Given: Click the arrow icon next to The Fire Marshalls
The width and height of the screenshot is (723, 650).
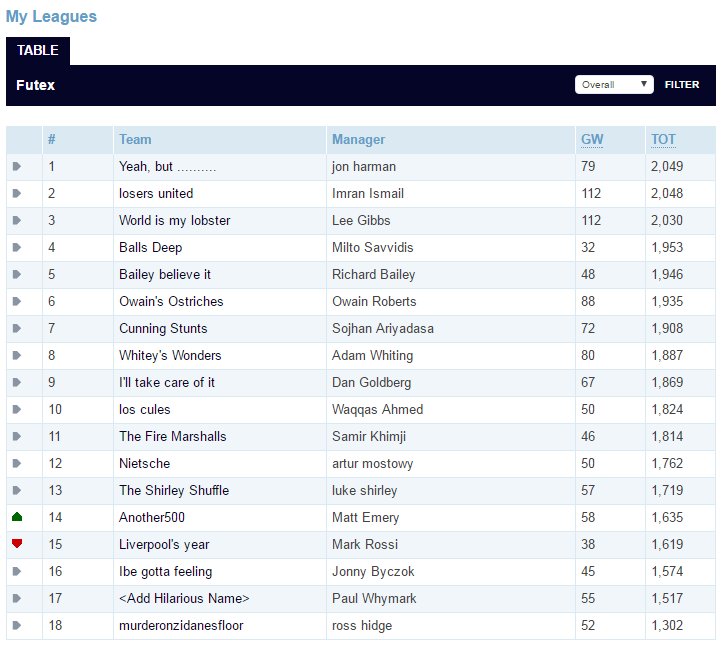Looking at the screenshot, I should (x=17, y=436).
